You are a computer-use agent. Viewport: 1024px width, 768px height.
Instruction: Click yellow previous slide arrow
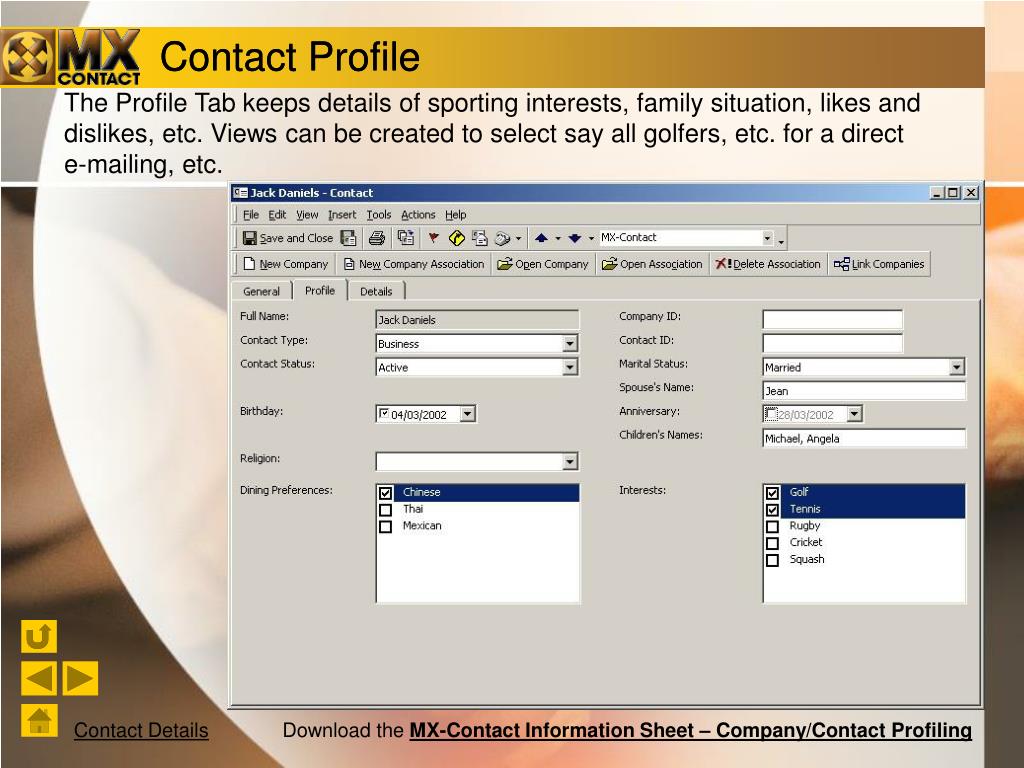[39, 678]
